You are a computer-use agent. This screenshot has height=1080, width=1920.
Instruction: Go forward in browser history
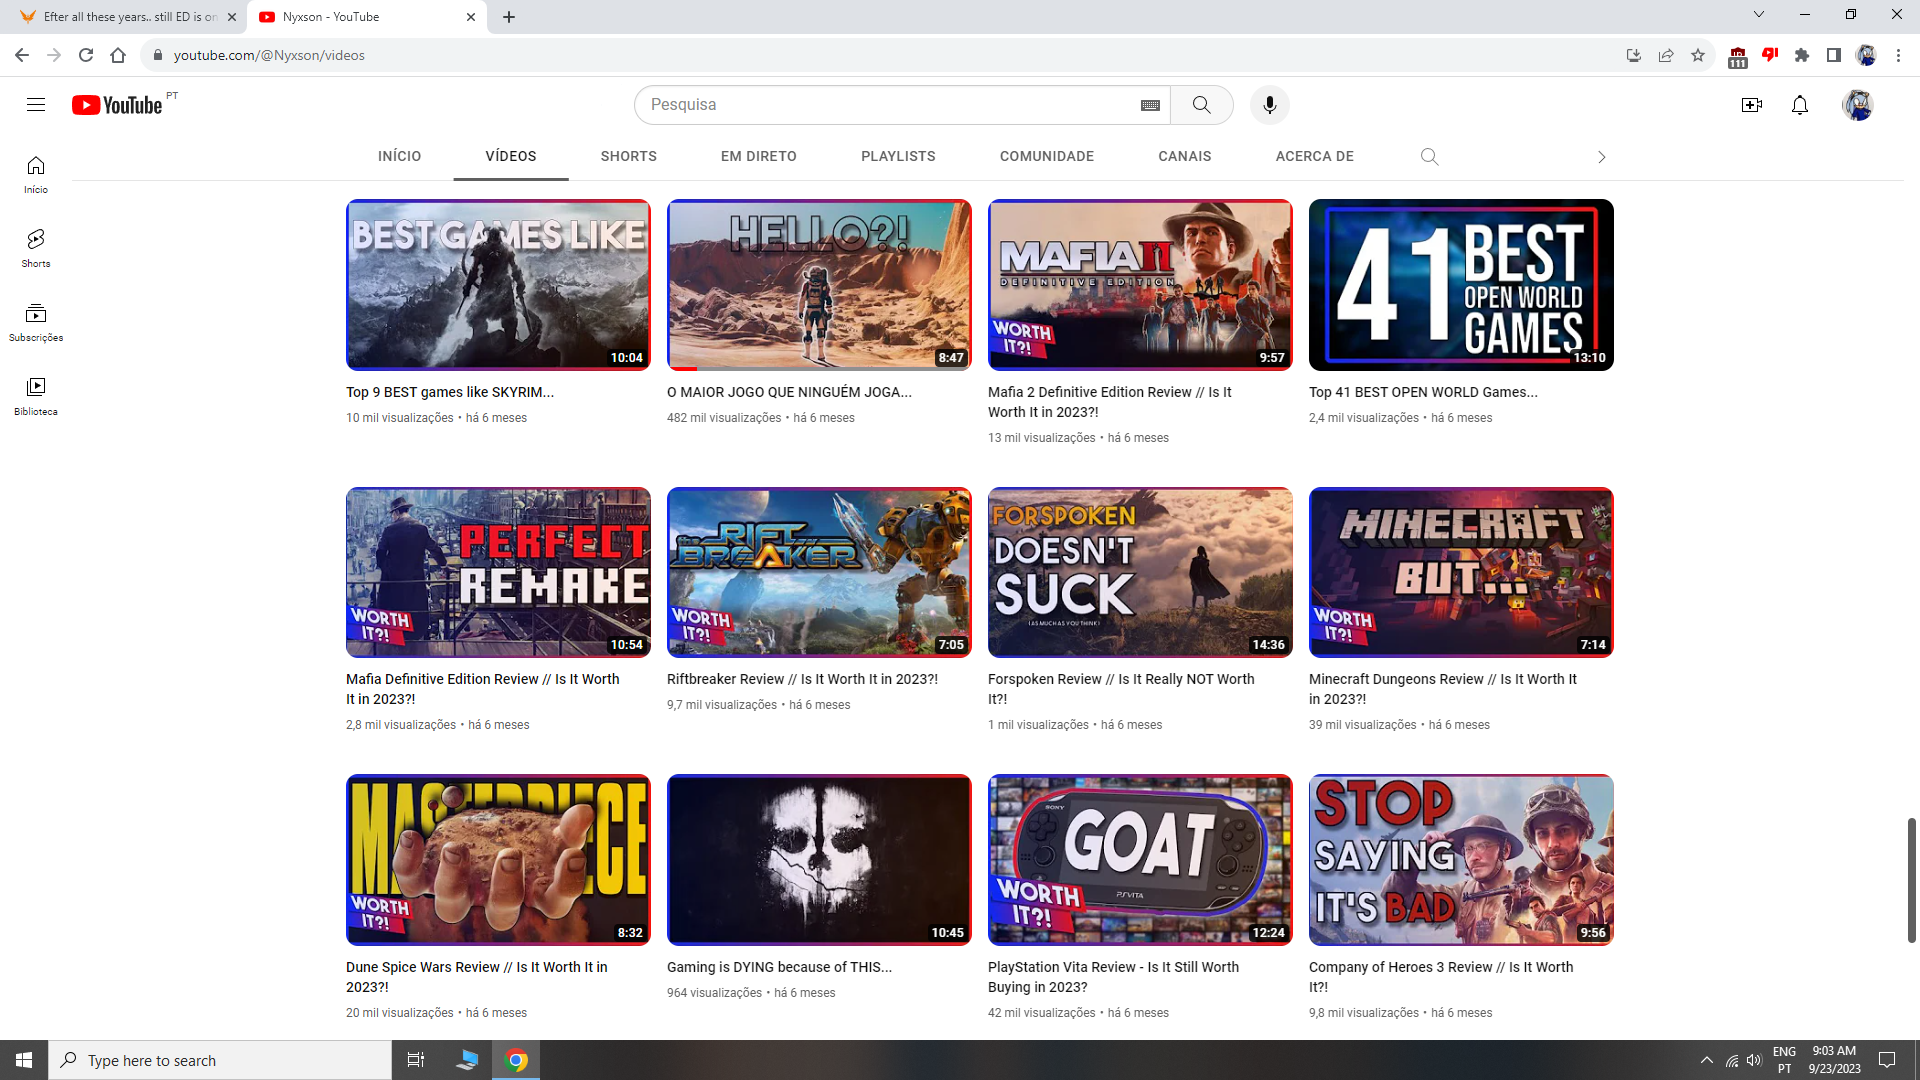pyautogui.click(x=54, y=55)
